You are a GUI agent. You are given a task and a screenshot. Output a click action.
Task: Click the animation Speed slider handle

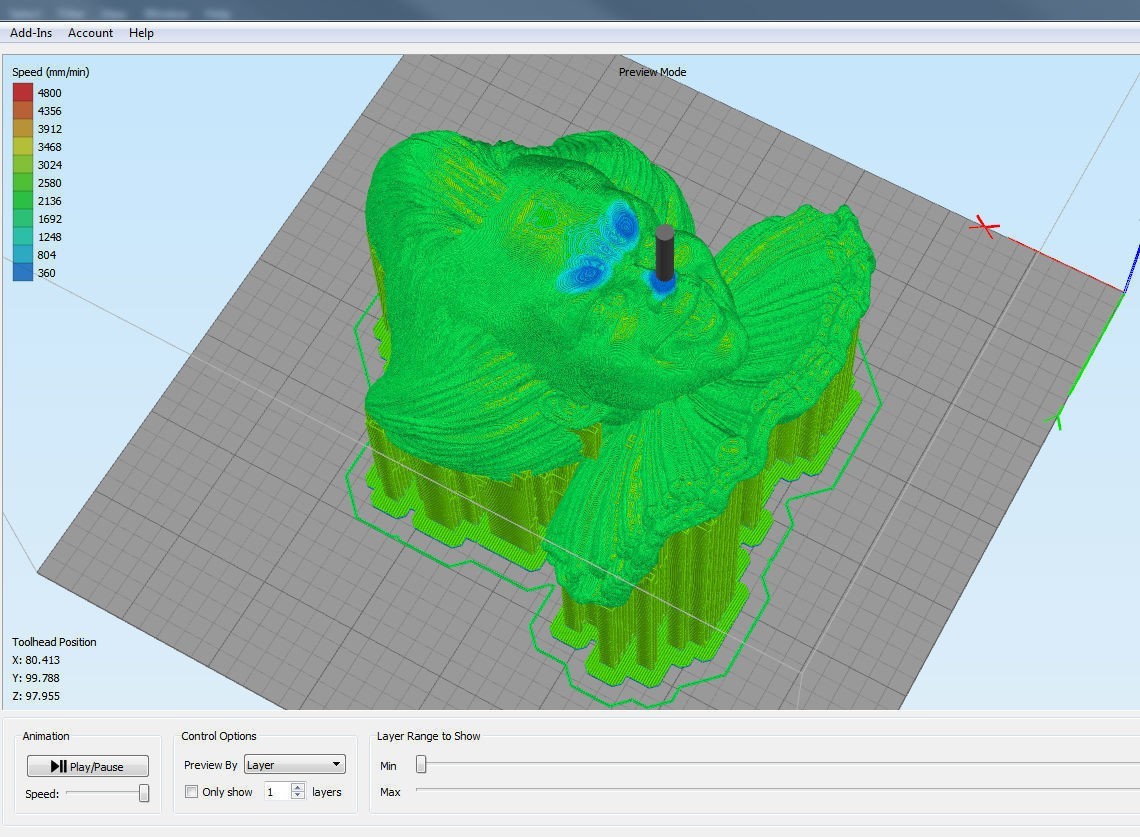tap(144, 793)
